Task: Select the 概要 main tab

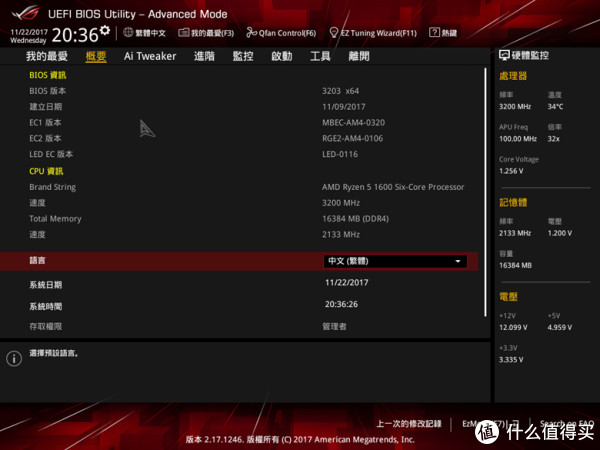Action: 96,56
